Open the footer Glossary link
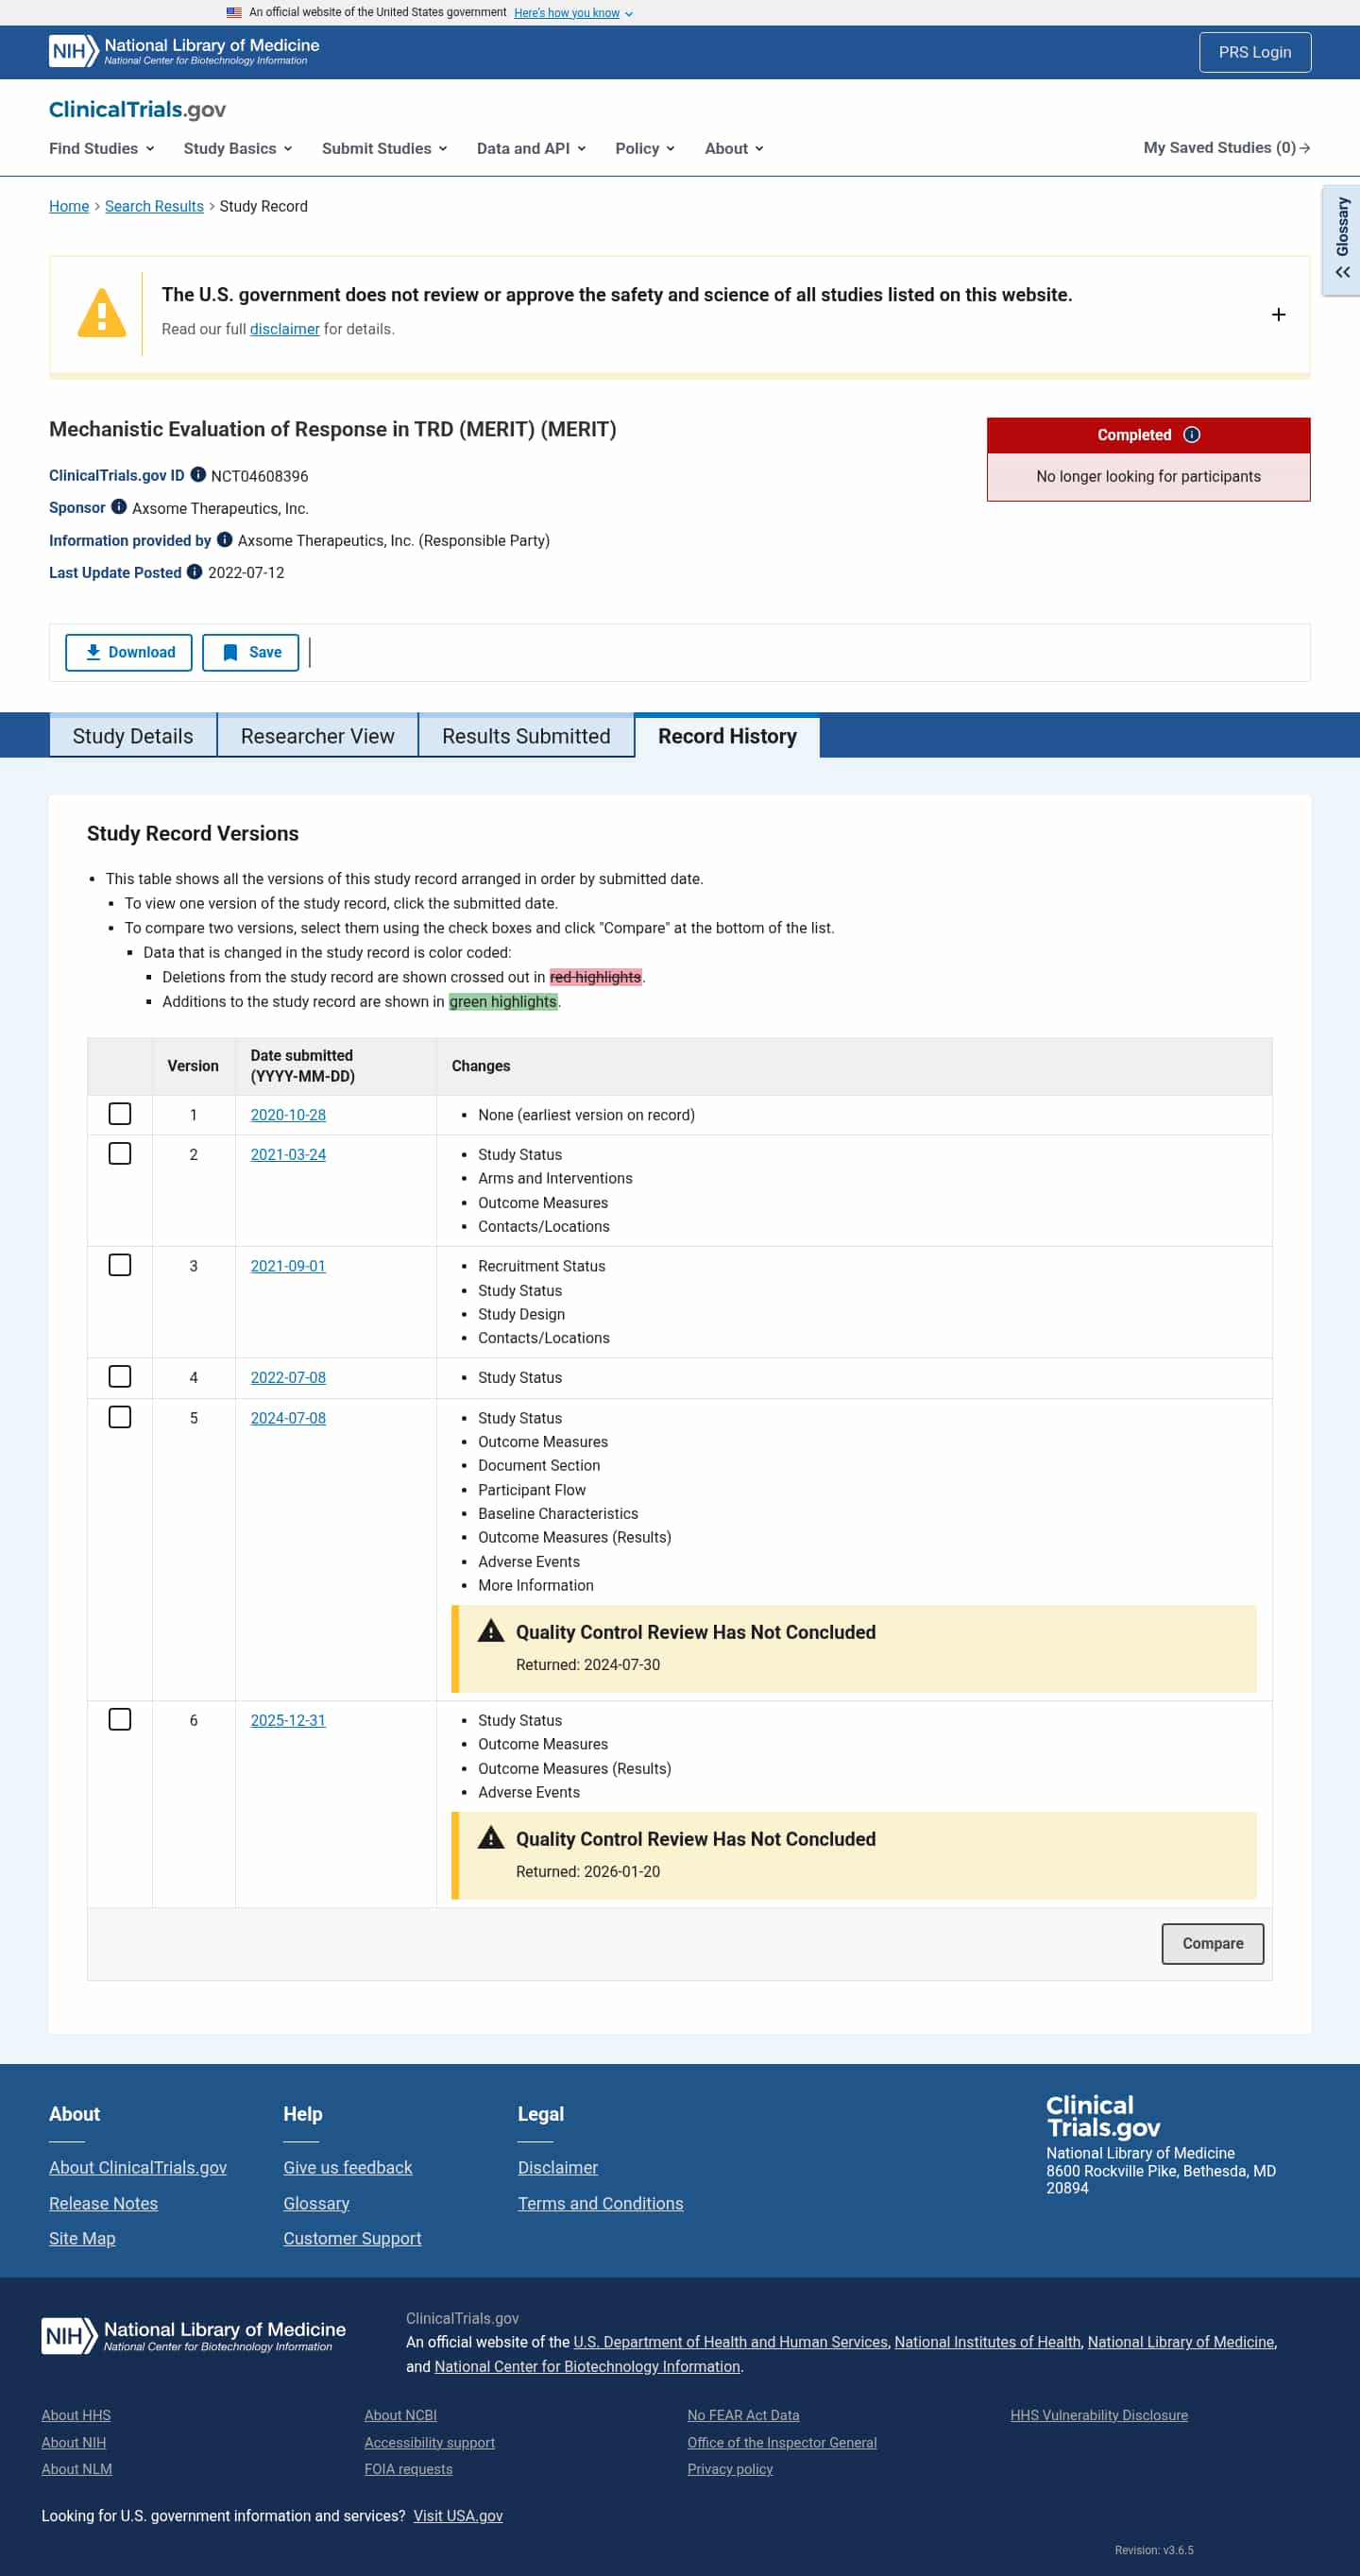Image resolution: width=1360 pixels, height=2576 pixels. click(x=316, y=2203)
